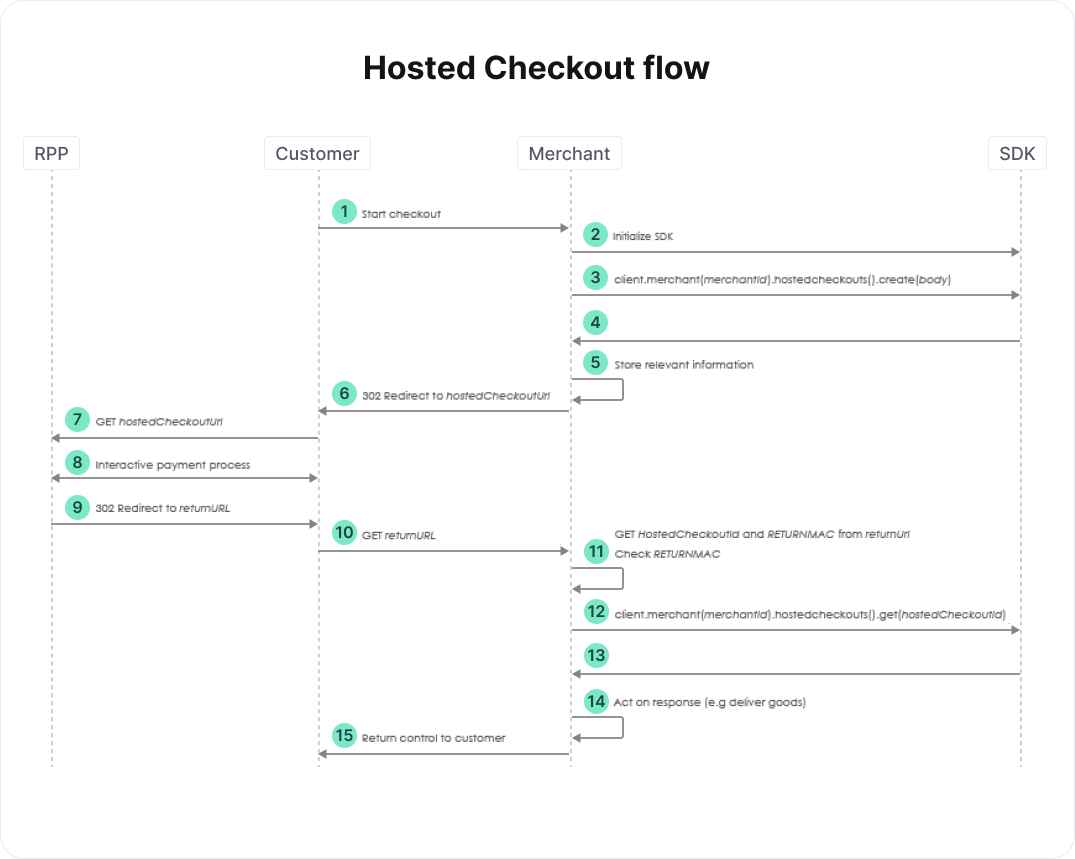This screenshot has width=1075, height=859.
Task: Select the Customer participant box
Action: [317, 153]
